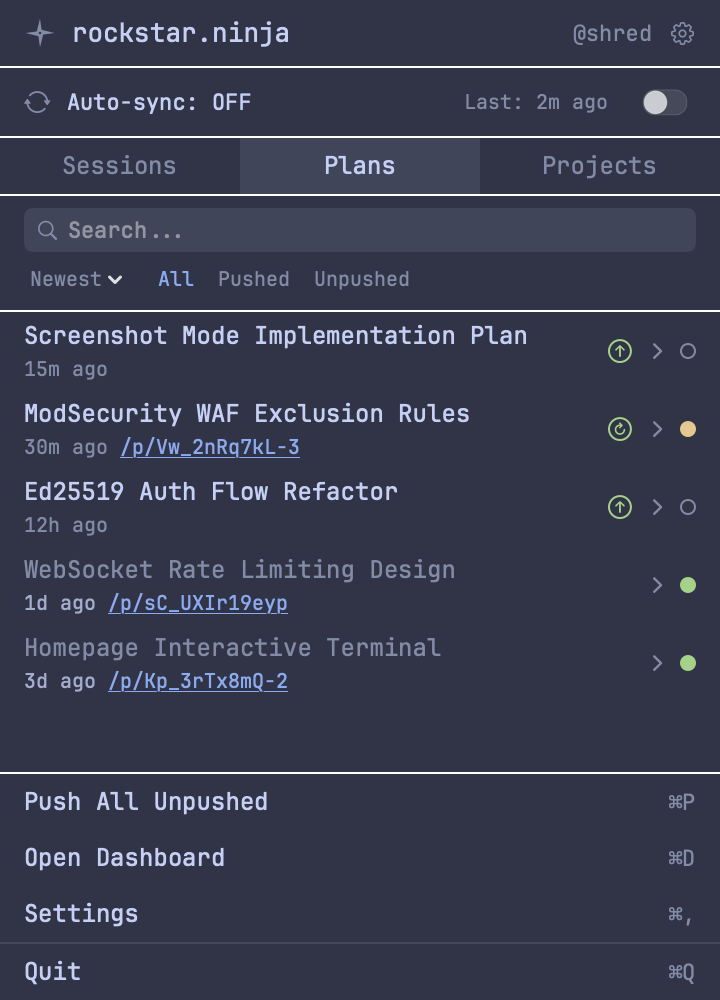The width and height of the screenshot is (720, 1000).
Task: Enable the Auto-sync toggle switch
Action: click(x=664, y=101)
